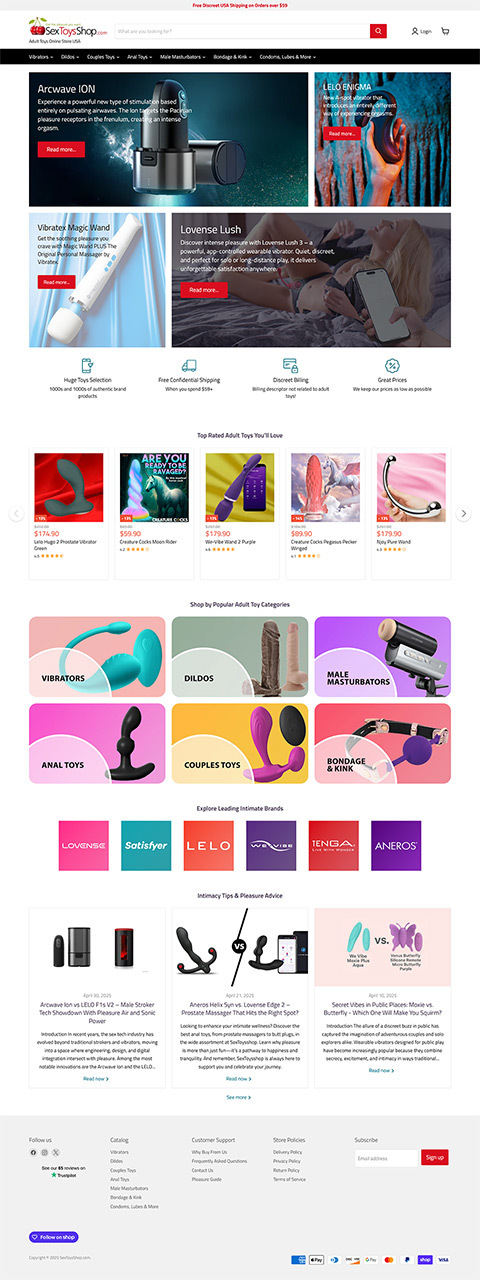Viewport: 480px width, 1280px height.
Task: Expand the Vibrators menu dropdown
Action: (42, 57)
